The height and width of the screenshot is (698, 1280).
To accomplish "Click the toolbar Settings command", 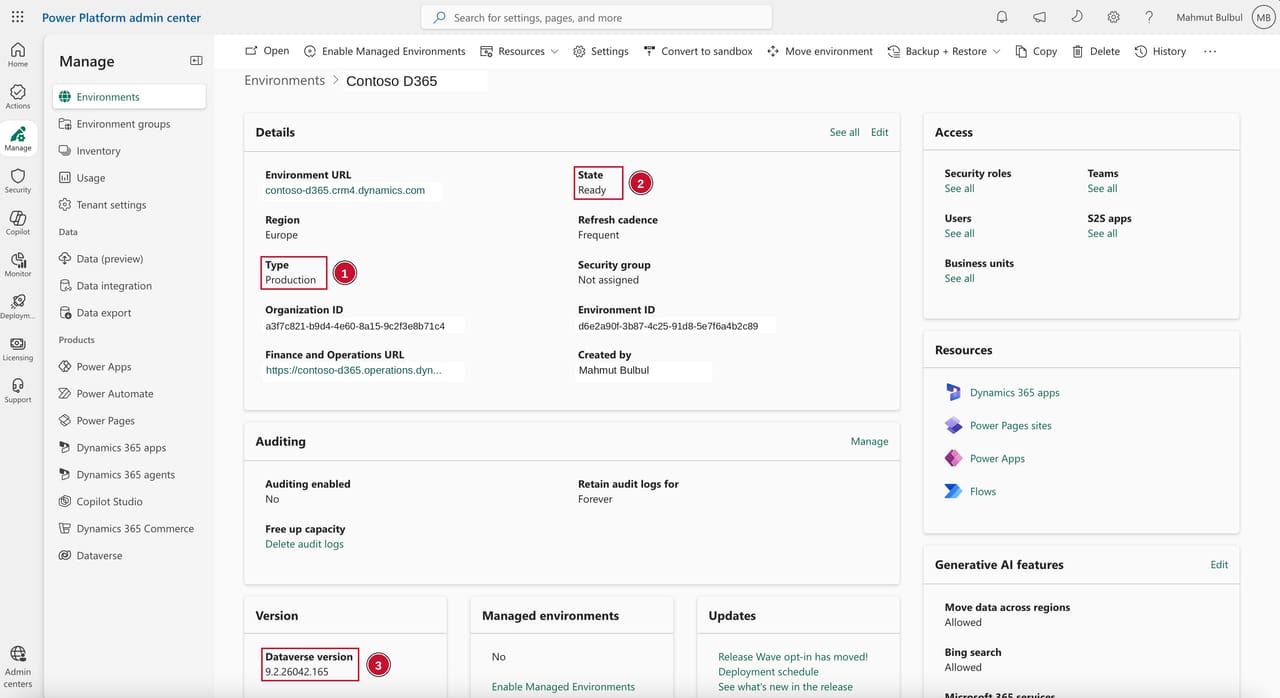I will click(600, 51).
